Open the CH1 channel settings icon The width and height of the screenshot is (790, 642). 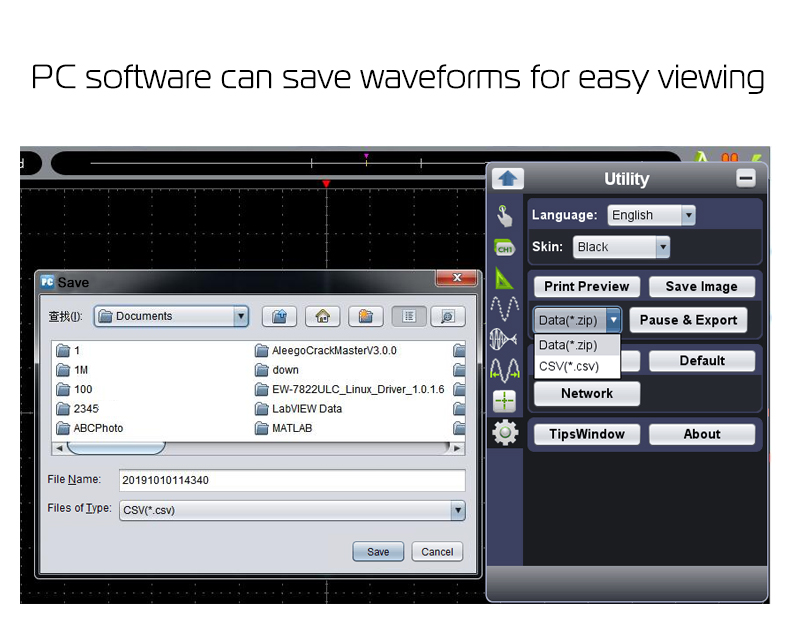tap(505, 248)
